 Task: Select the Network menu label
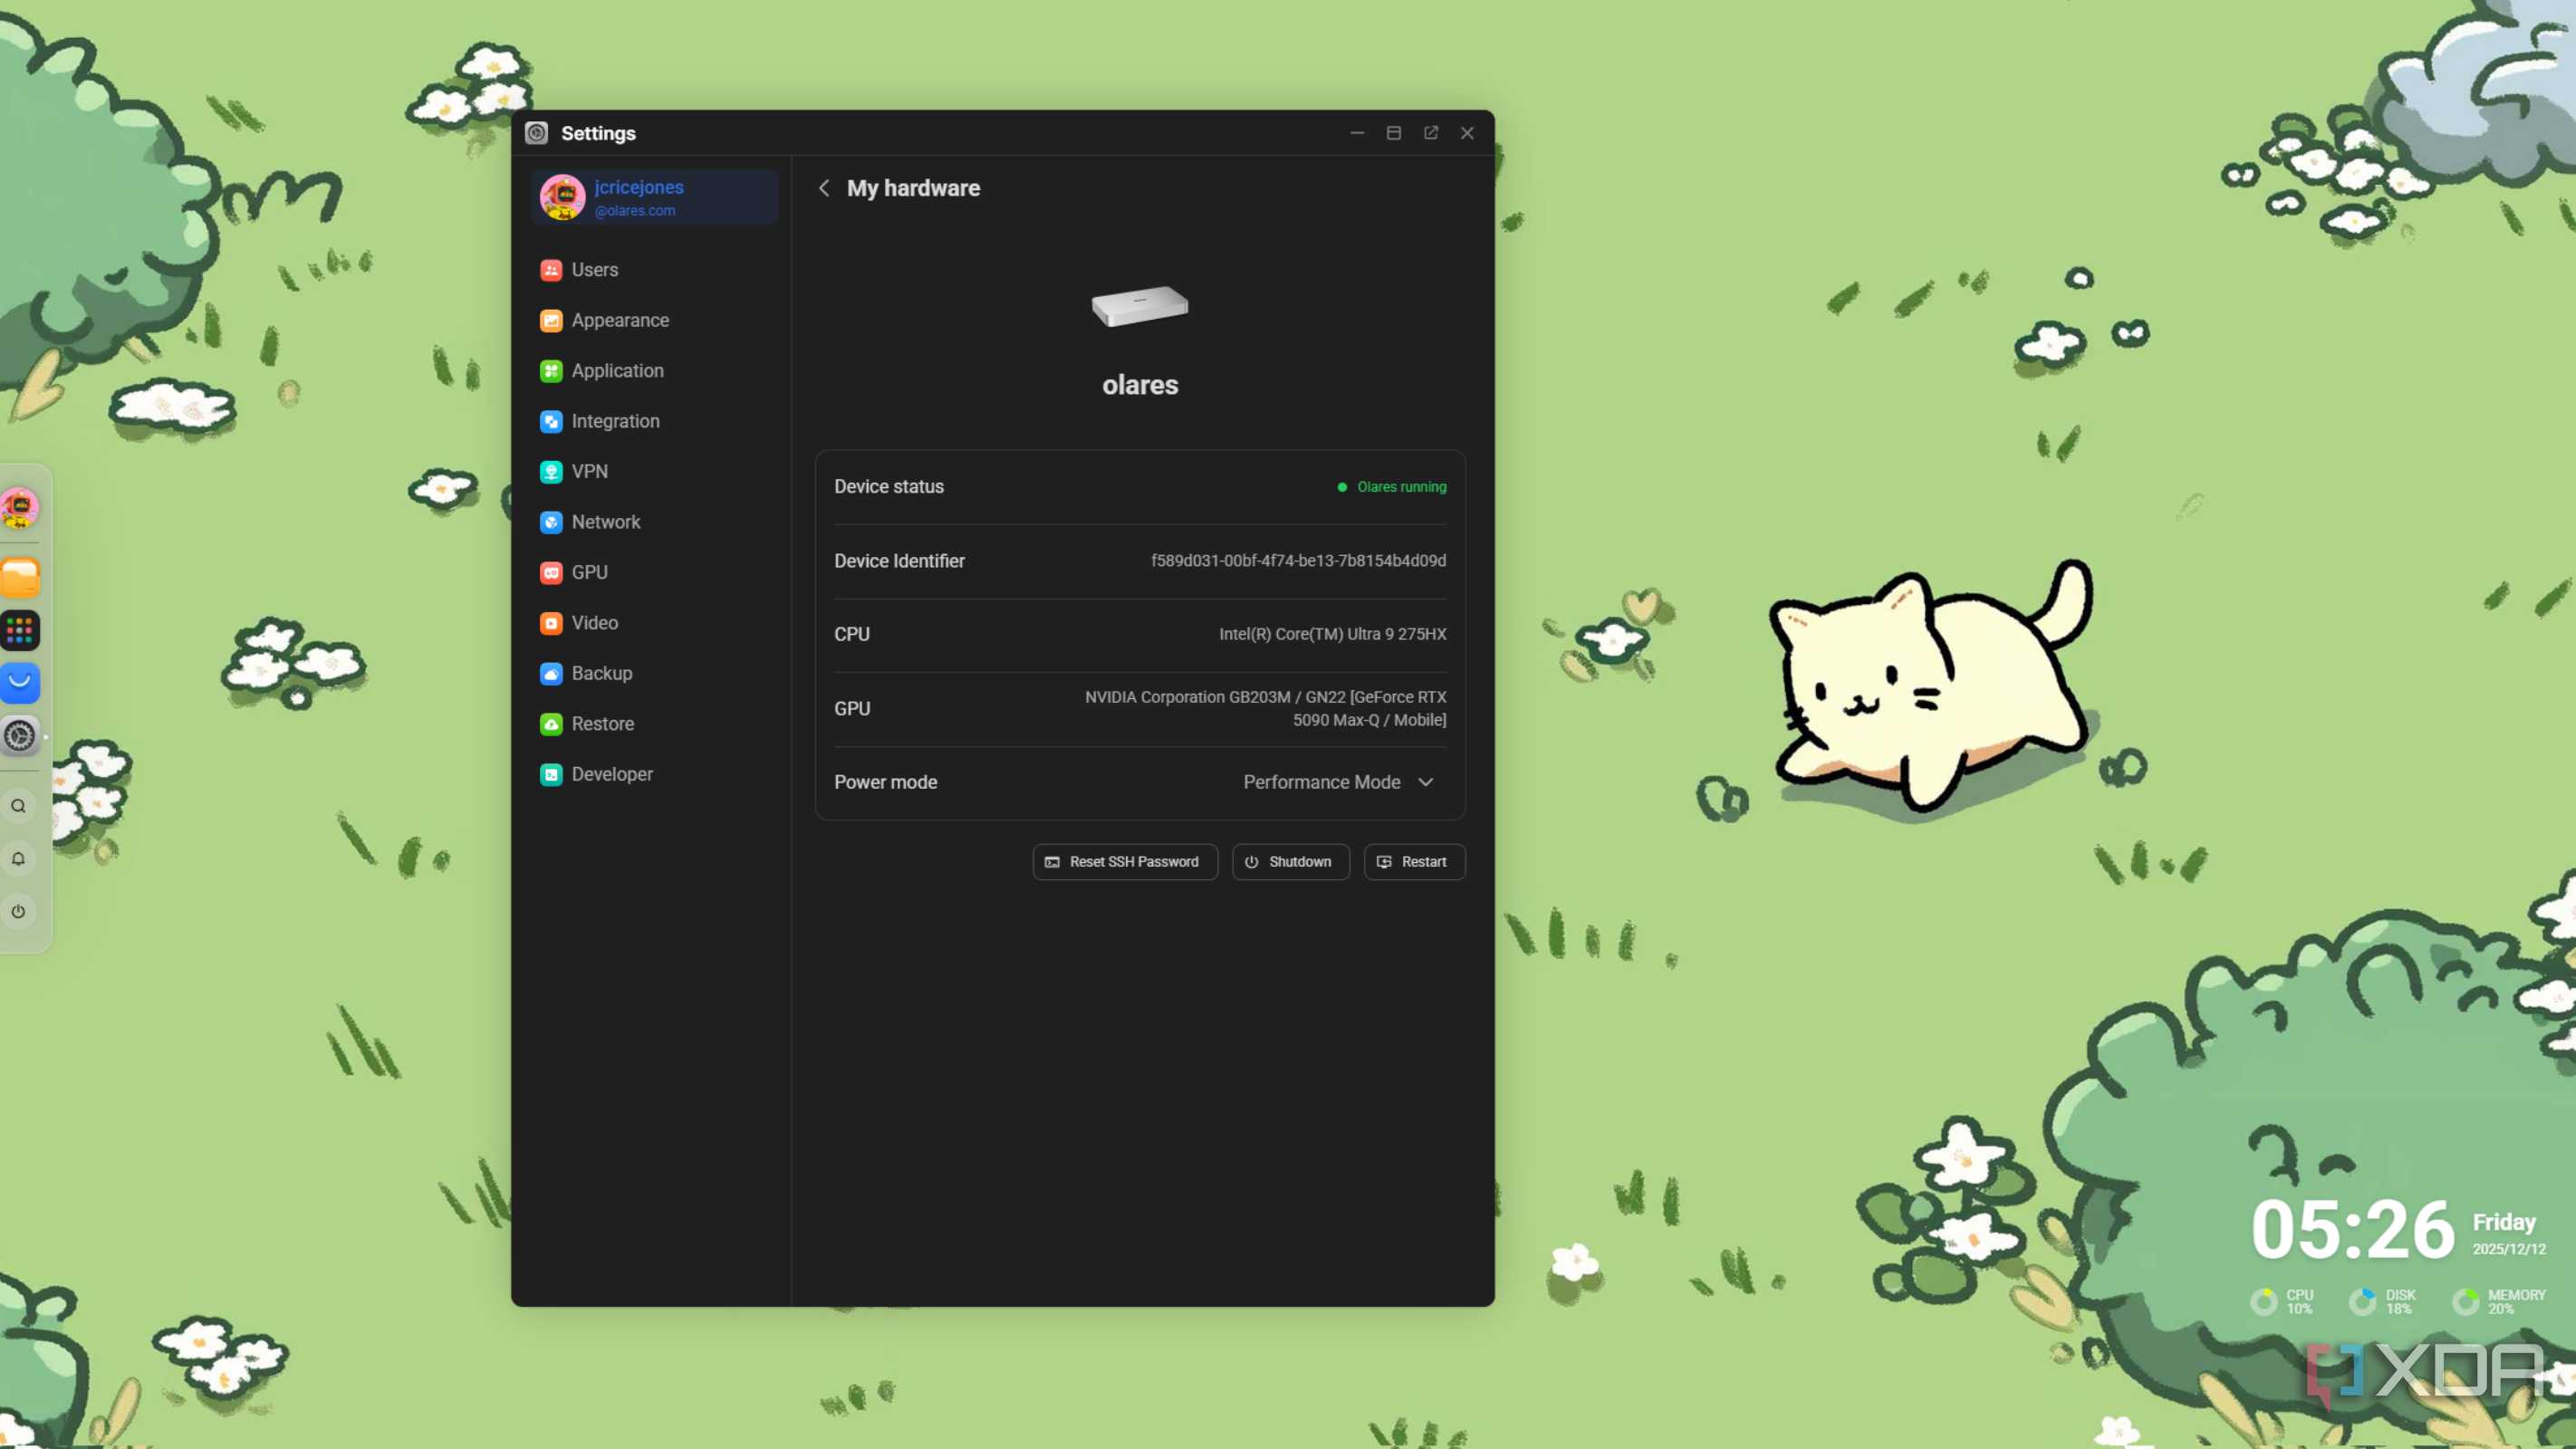[606, 522]
